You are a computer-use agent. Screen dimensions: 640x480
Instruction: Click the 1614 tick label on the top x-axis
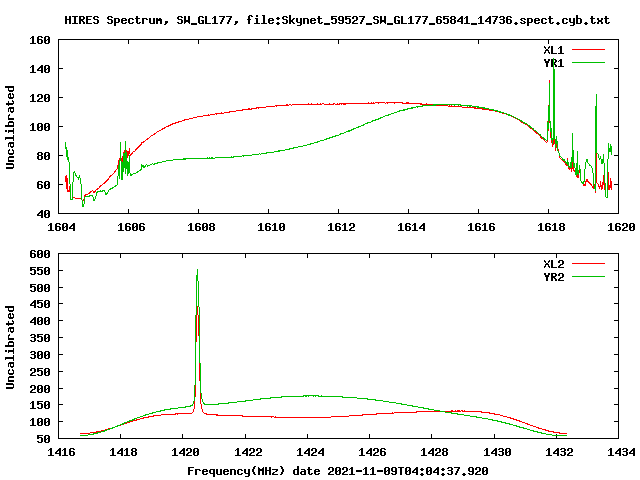411,227
